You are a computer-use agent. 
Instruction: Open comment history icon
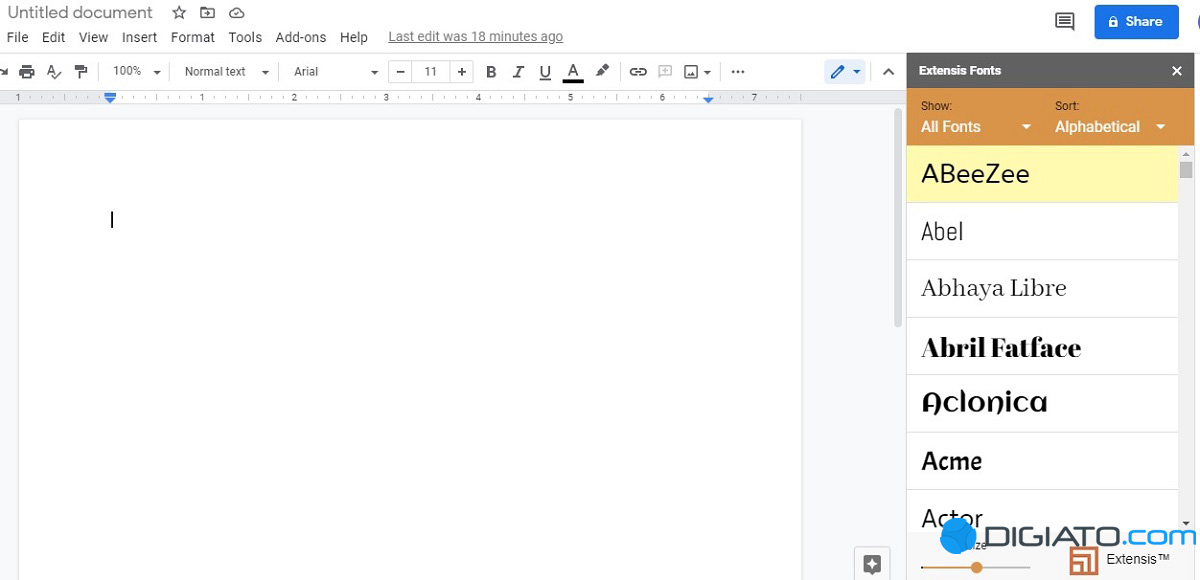click(x=1065, y=21)
